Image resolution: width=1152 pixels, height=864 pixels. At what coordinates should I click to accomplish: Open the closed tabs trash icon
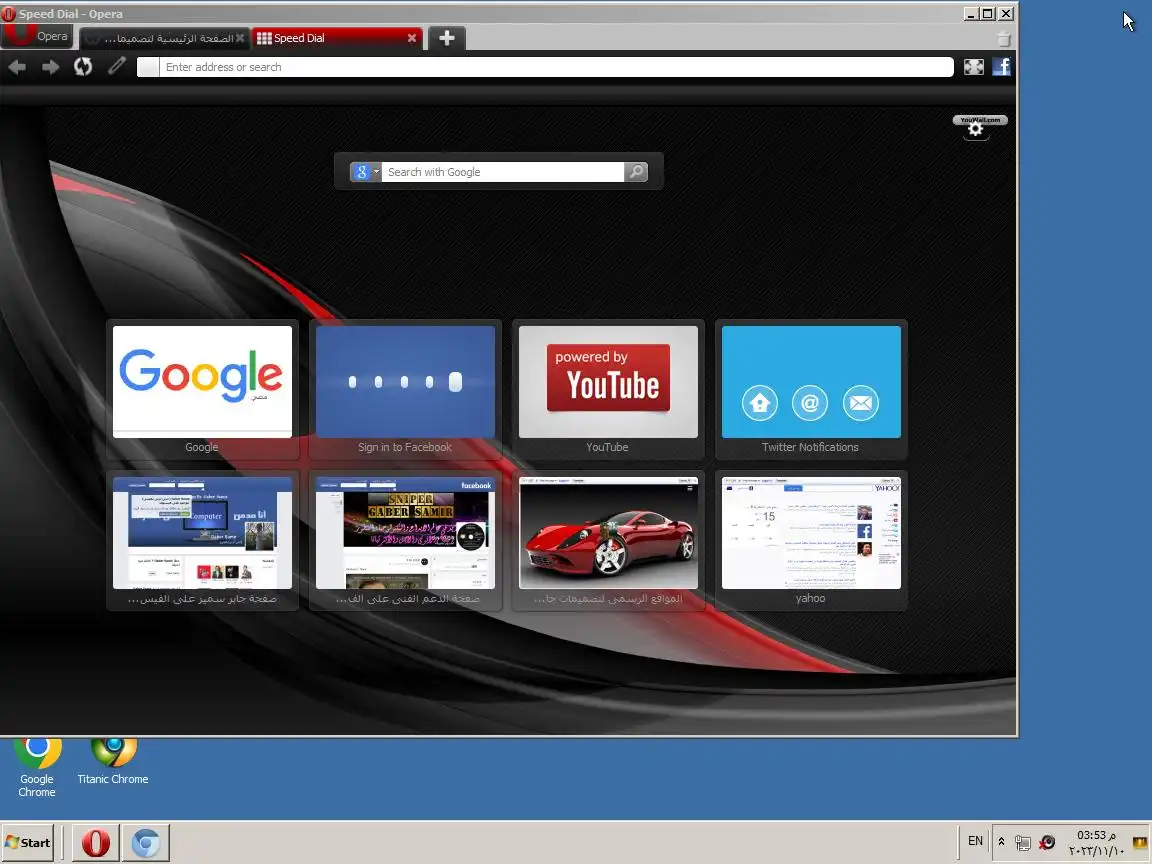[x=1004, y=38]
